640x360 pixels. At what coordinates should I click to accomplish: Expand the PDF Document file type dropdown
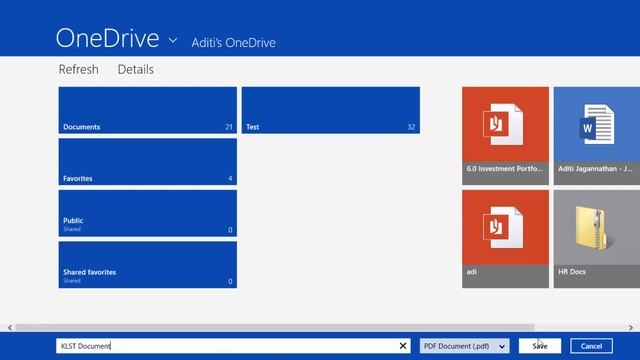pos(464,346)
